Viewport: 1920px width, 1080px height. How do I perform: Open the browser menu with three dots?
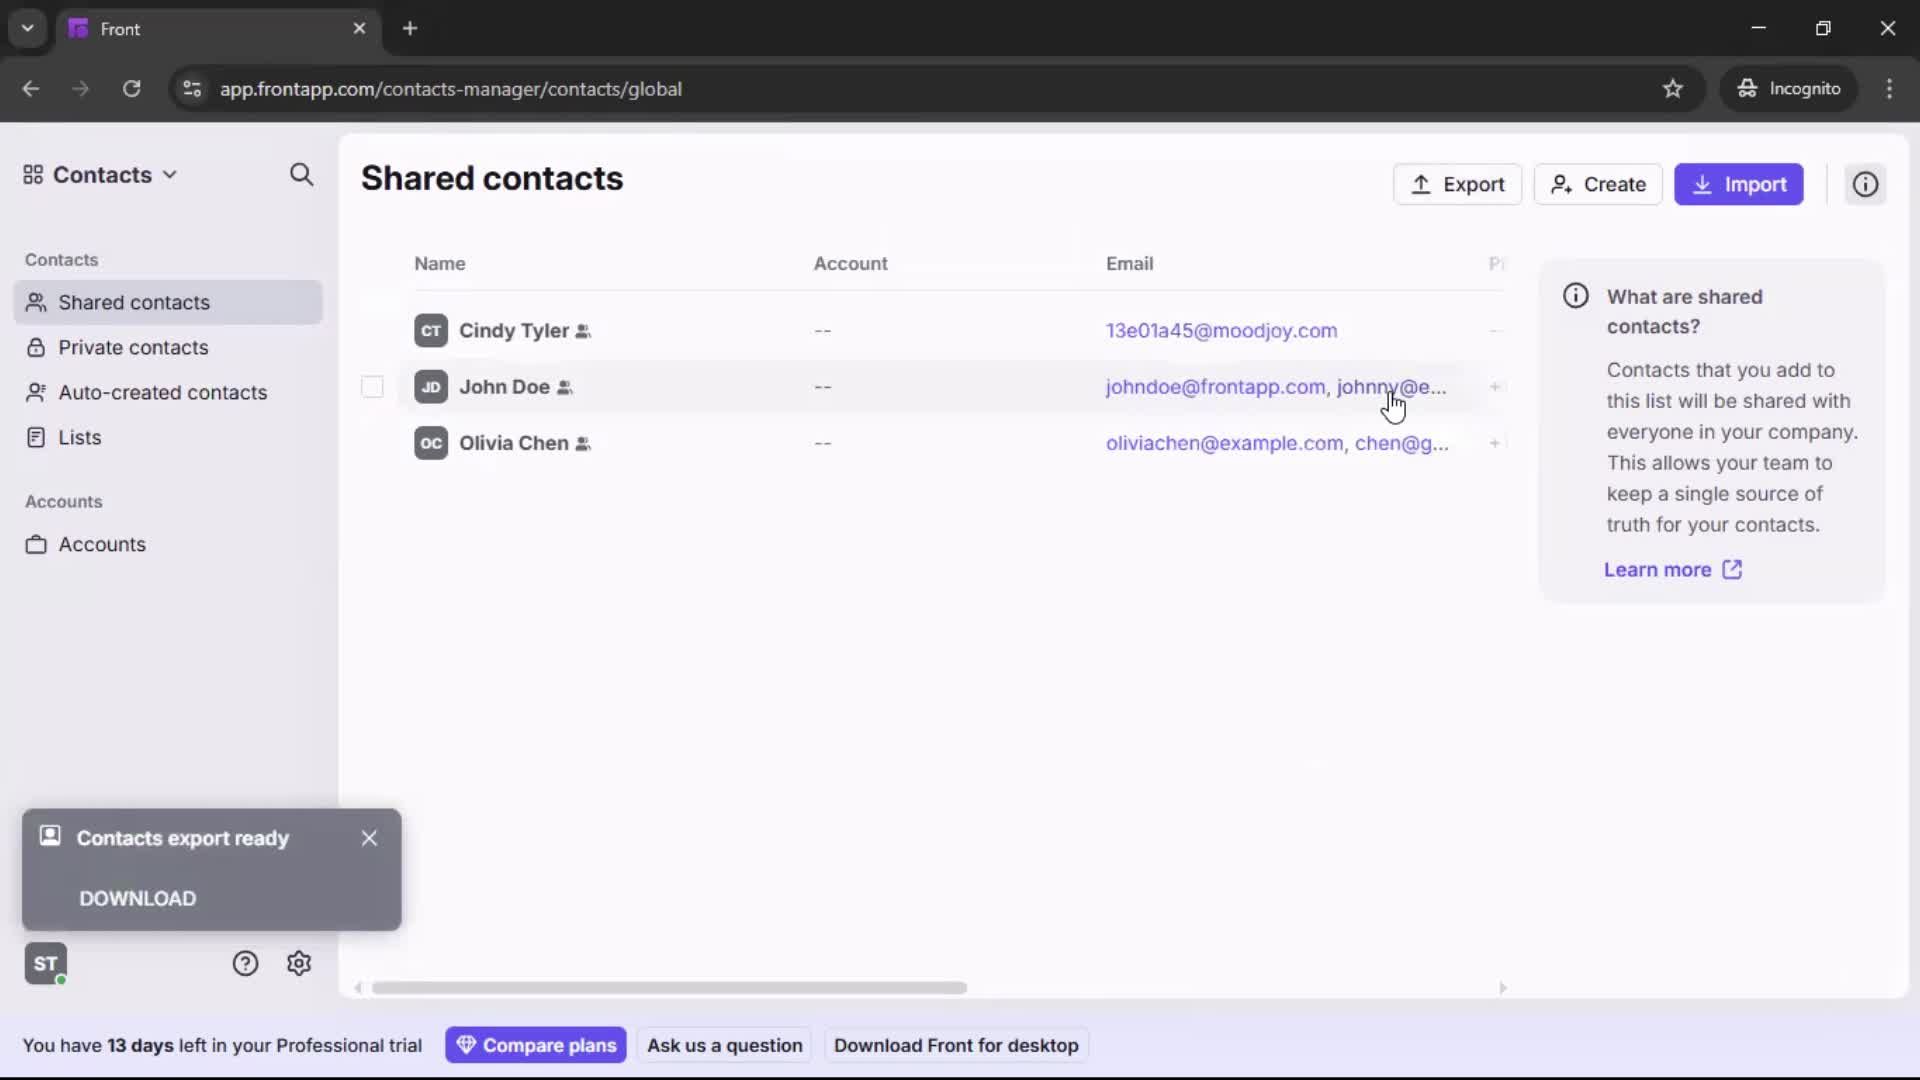(x=1892, y=89)
